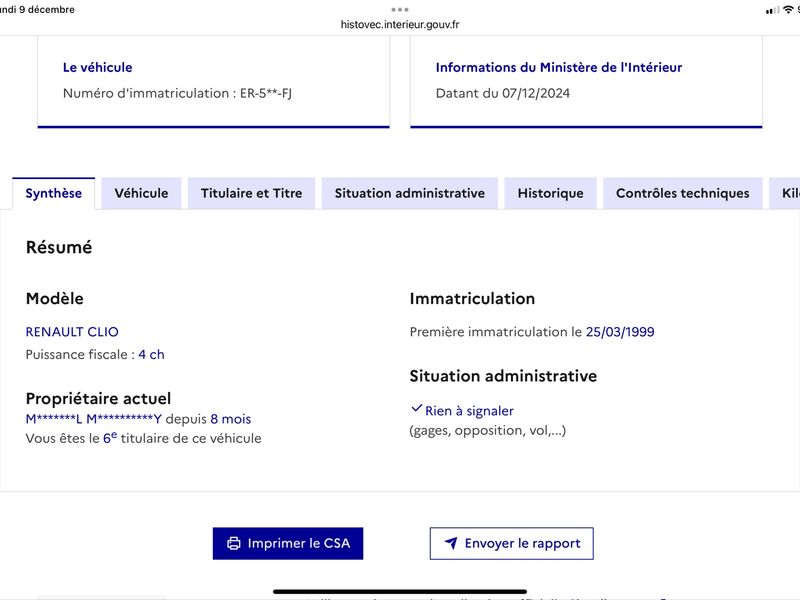Image resolution: width=800 pixels, height=600 pixels.
Task: Click the paper plane icon on Envoyer le rapport
Action: point(451,543)
